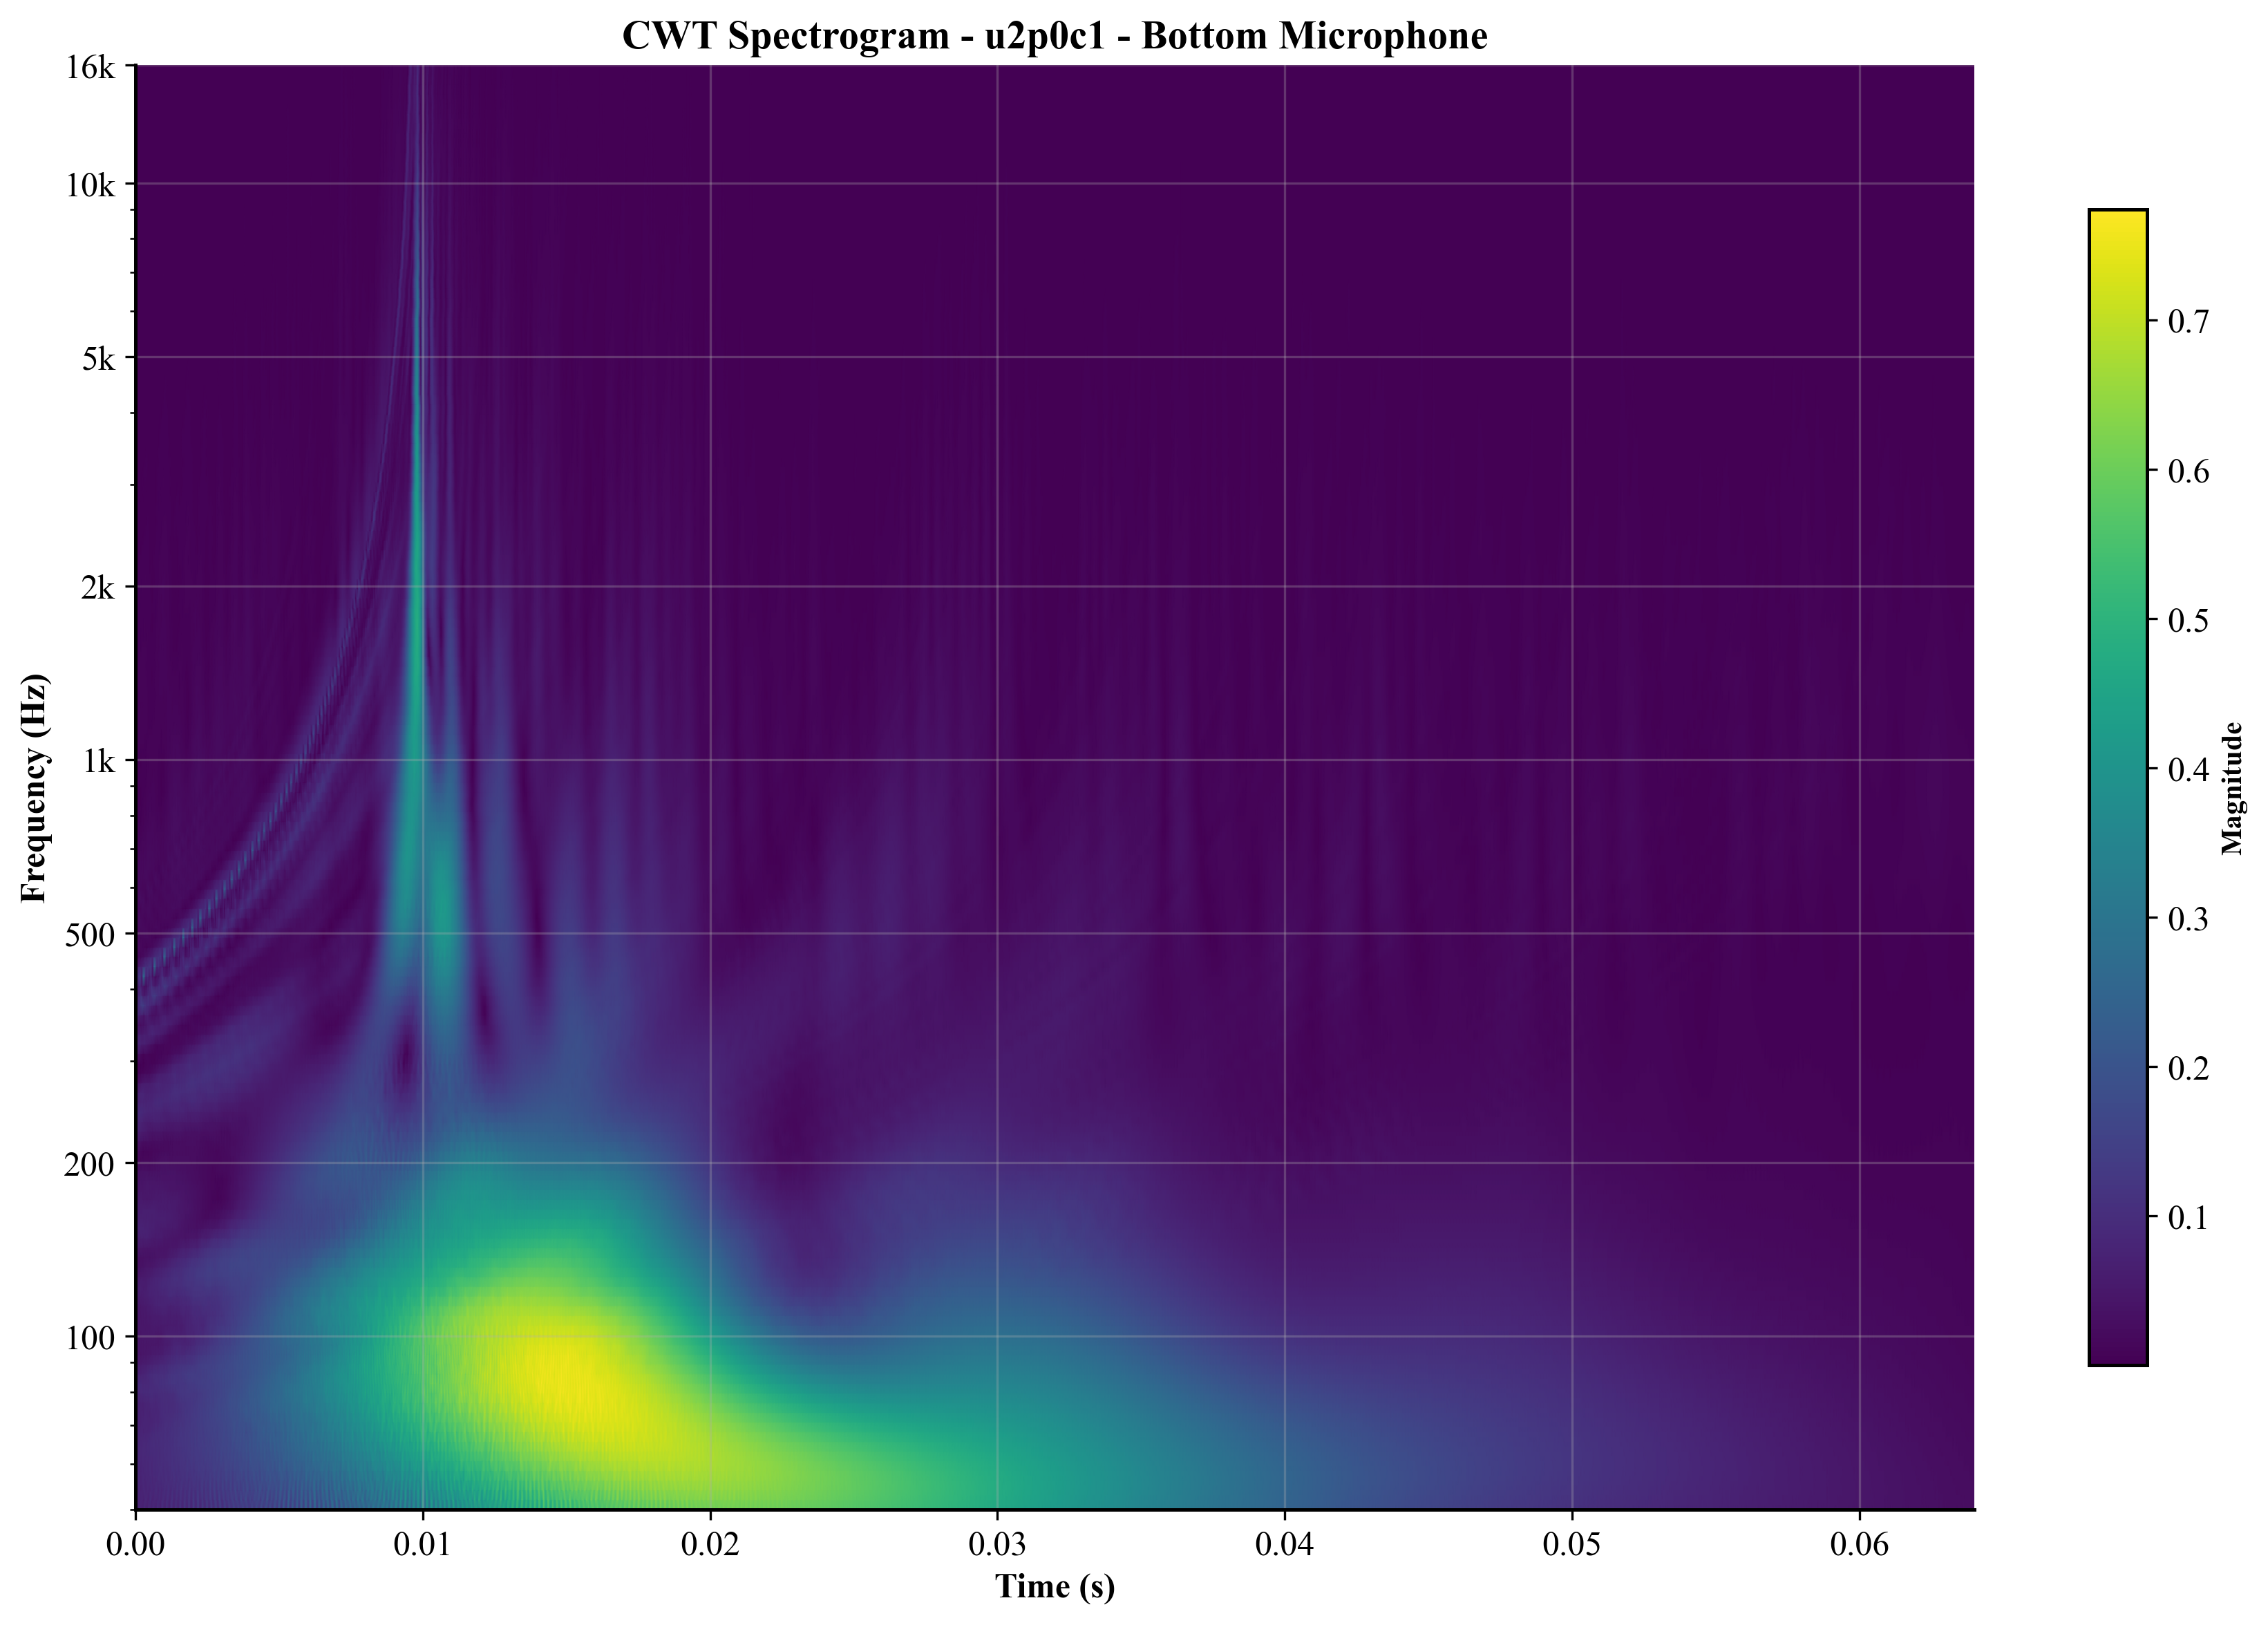The width and height of the screenshot is (2268, 1625).
Task: Click the "16k" frequency tick label
Action: [x=91, y=67]
